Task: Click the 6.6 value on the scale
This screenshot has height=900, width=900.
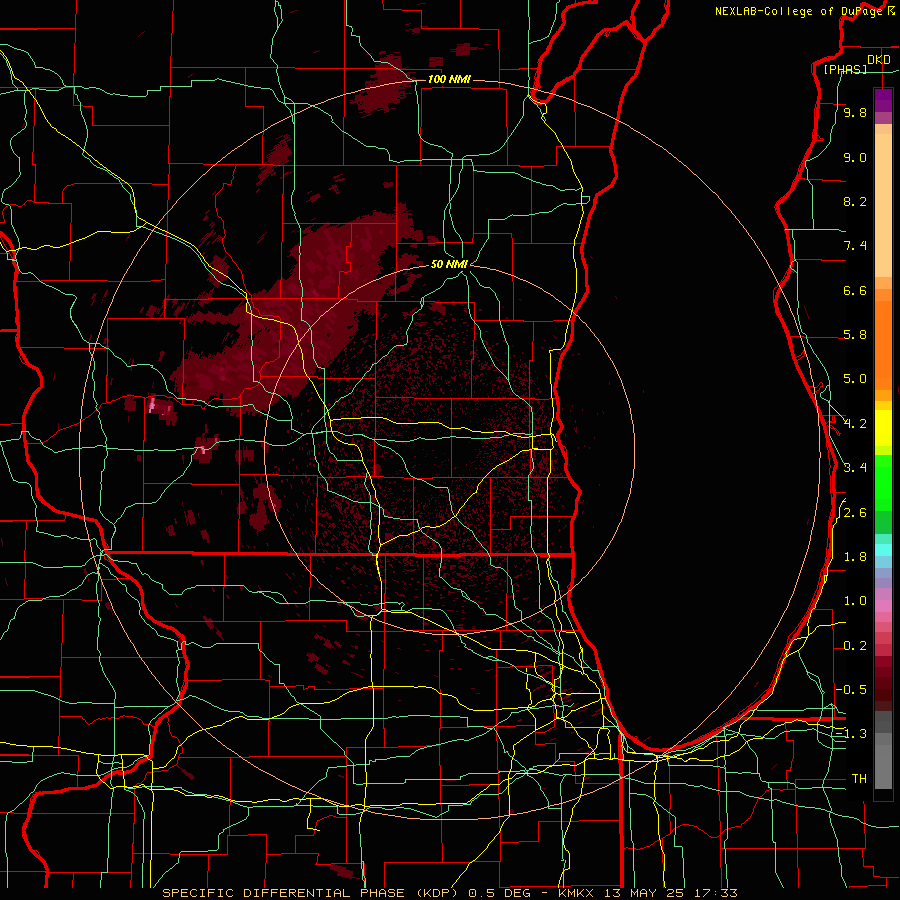Action: 855,291
